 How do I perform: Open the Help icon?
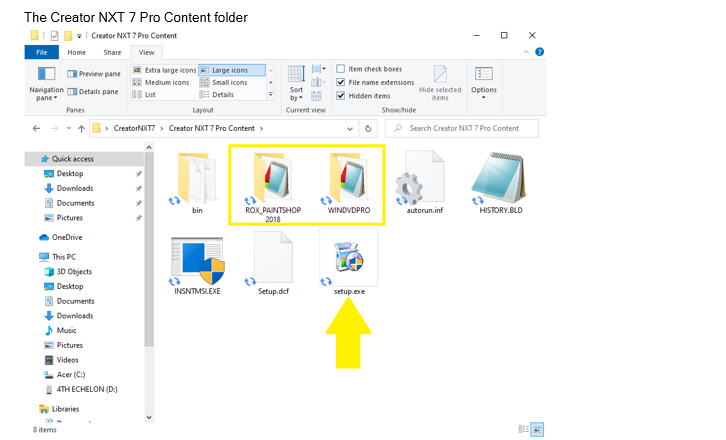(539, 52)
